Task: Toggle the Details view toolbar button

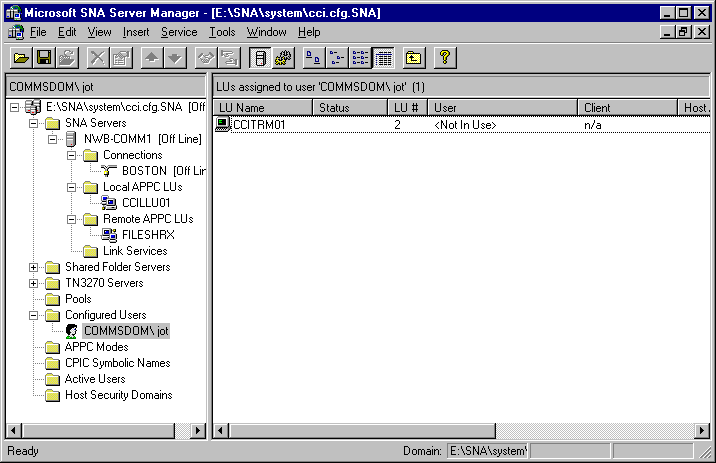Action: 383,57
